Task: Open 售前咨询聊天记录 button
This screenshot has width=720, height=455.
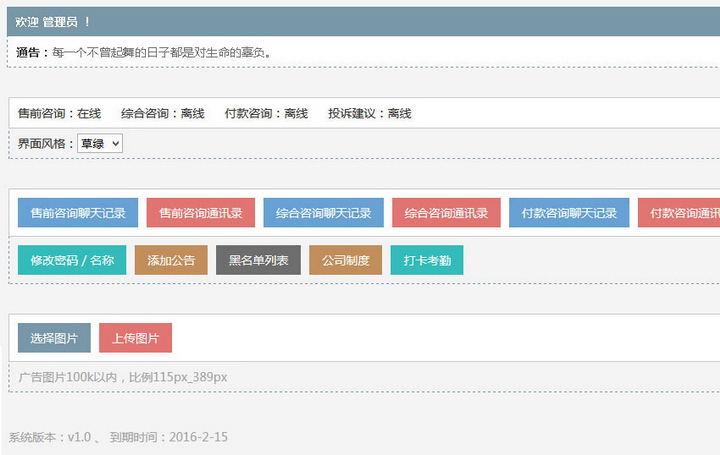Action: coord(78,213)
